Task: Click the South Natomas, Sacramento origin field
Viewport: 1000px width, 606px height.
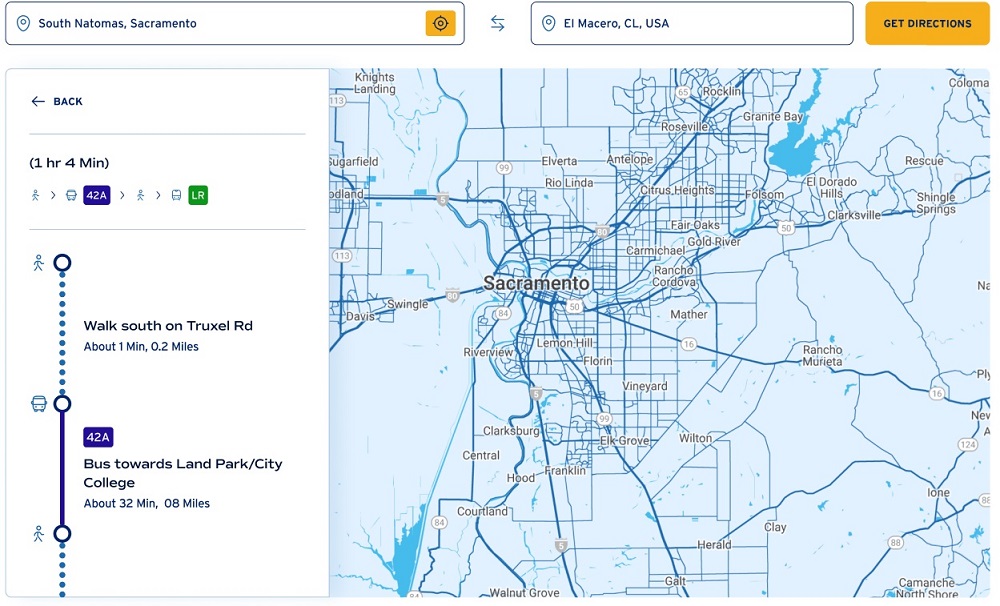Action: tap(225, 23)
